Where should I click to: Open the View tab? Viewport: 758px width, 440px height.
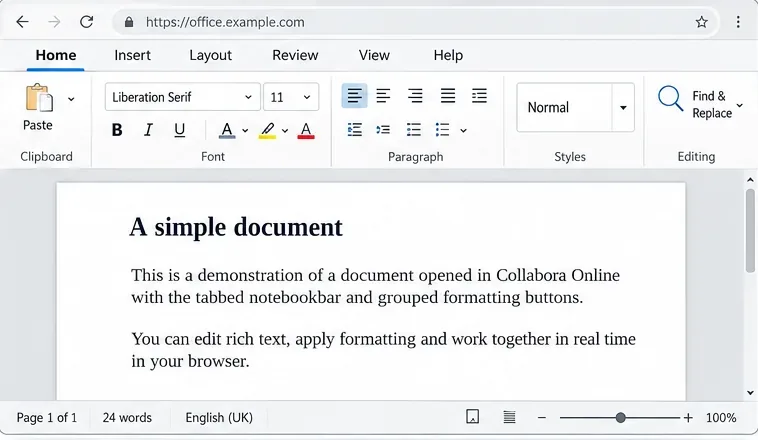click(x=374, y=55)
